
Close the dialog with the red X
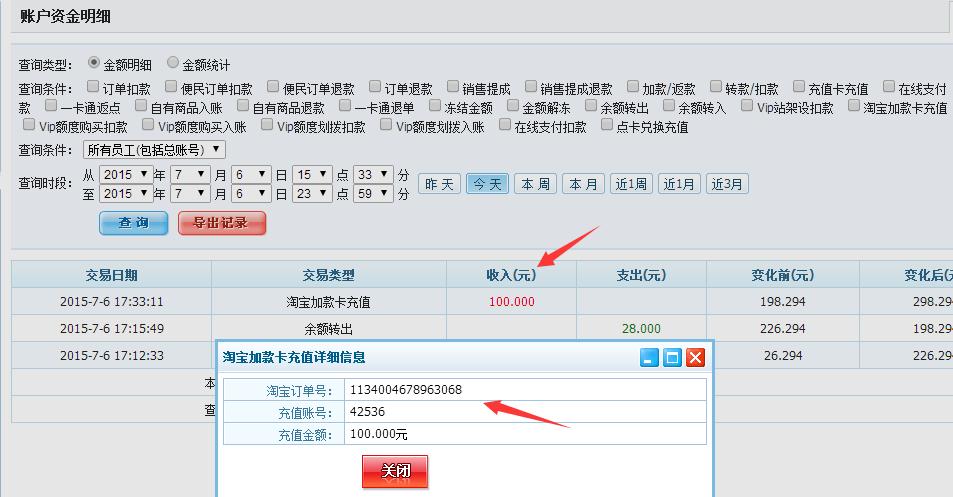tap(695, 357)
